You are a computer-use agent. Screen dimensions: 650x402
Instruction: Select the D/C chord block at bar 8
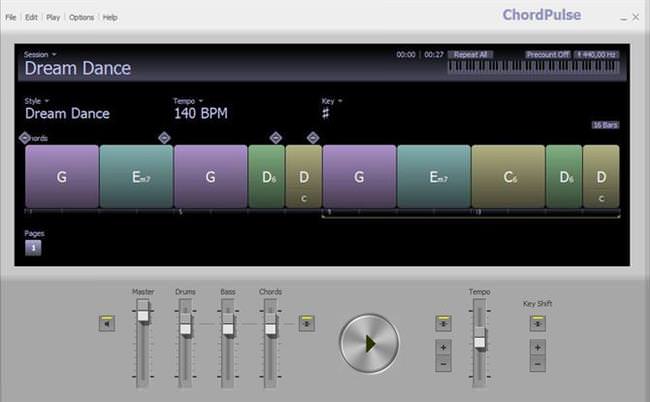[304, 177]
